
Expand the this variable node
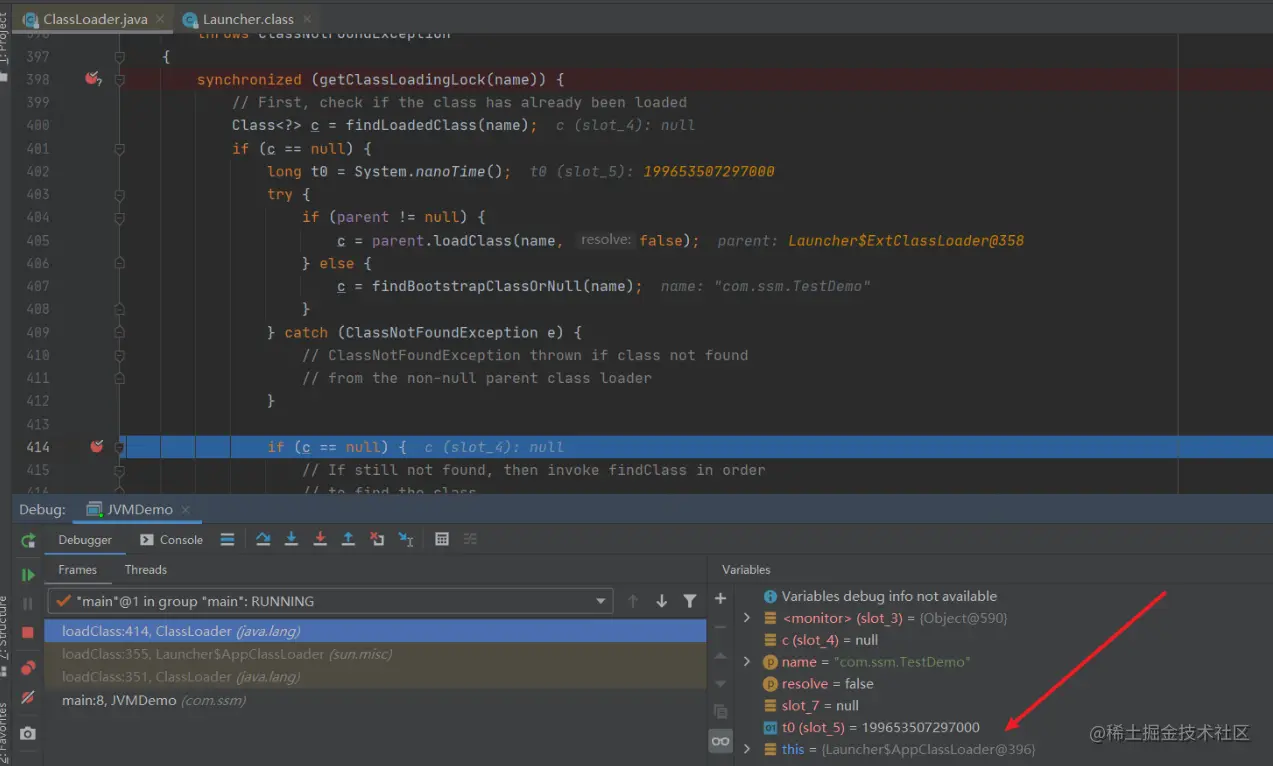point(747,749)
